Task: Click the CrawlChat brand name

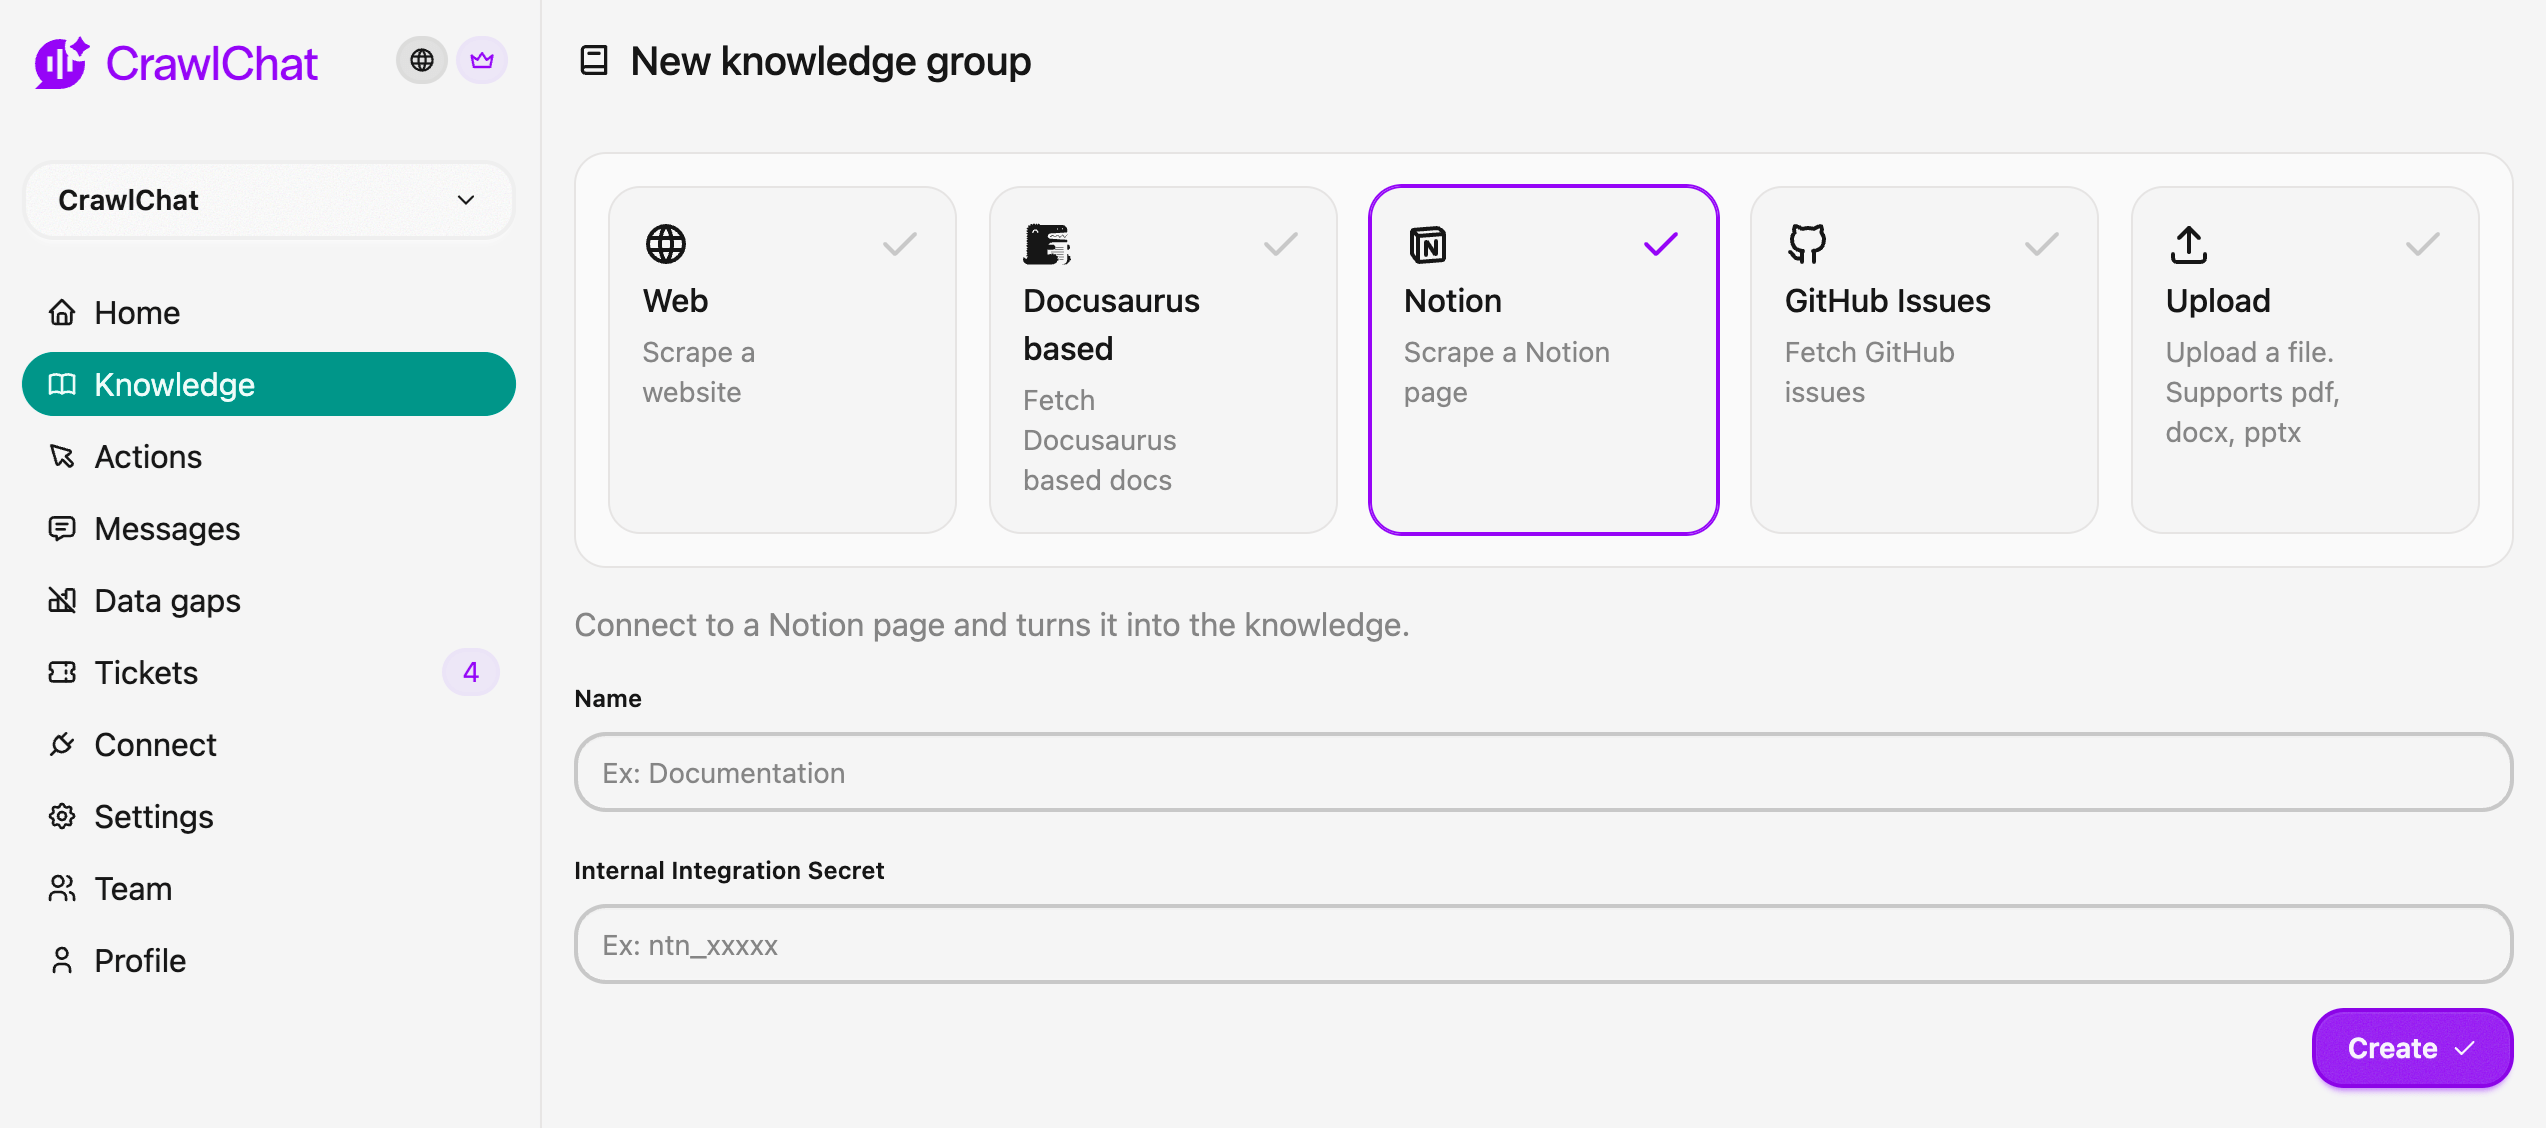Action: [x=211, y=64]
